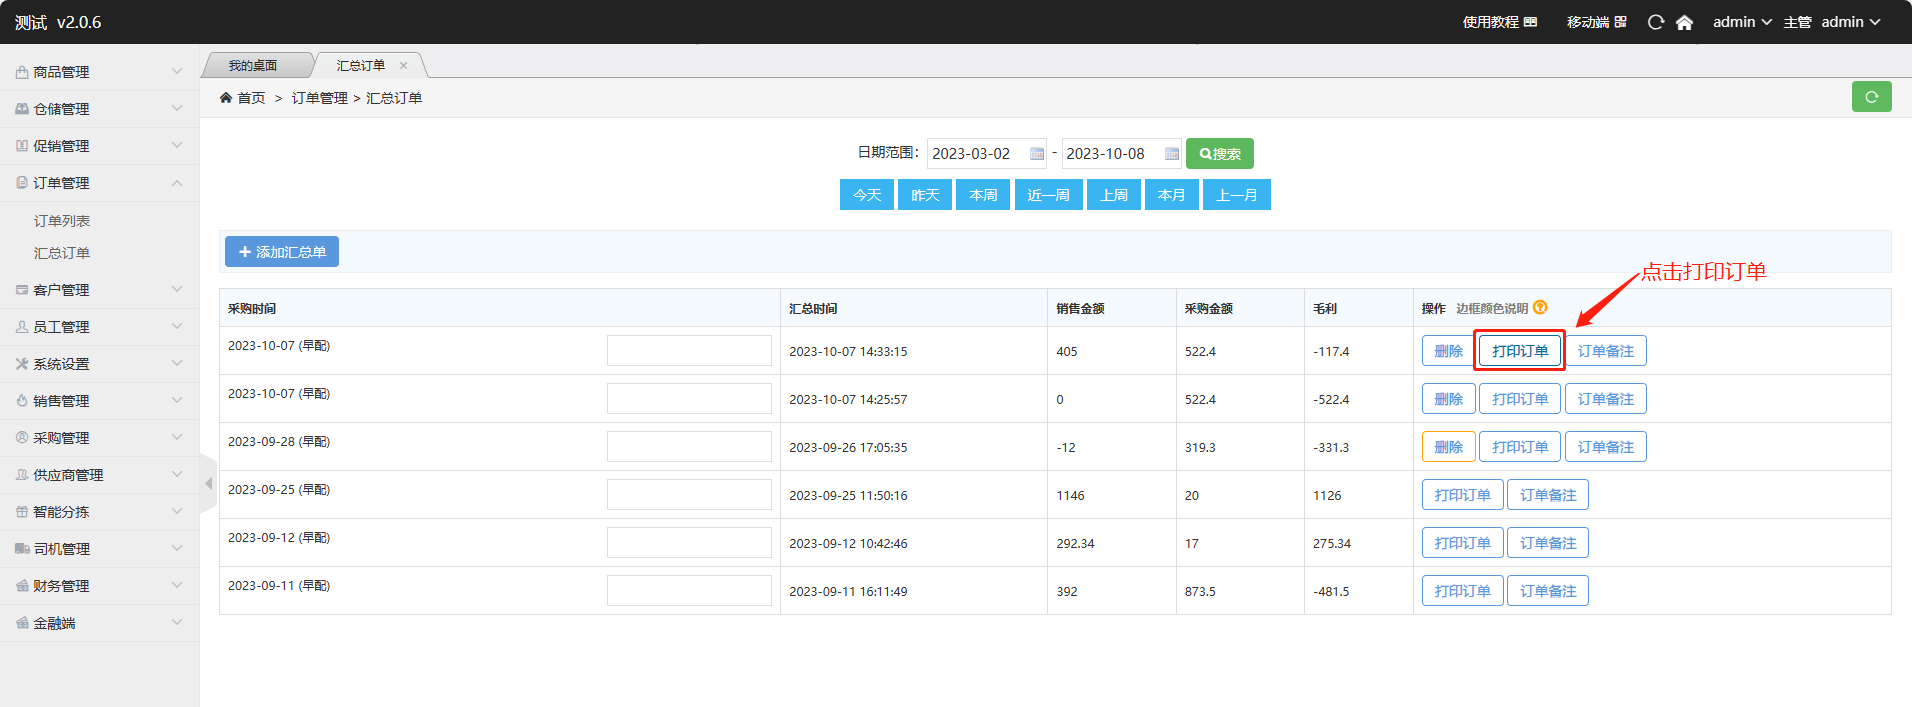The width and height of the screenshot is (1912, 707).
Task: Open calendar picker for start date
Action: pos(1037,154)
